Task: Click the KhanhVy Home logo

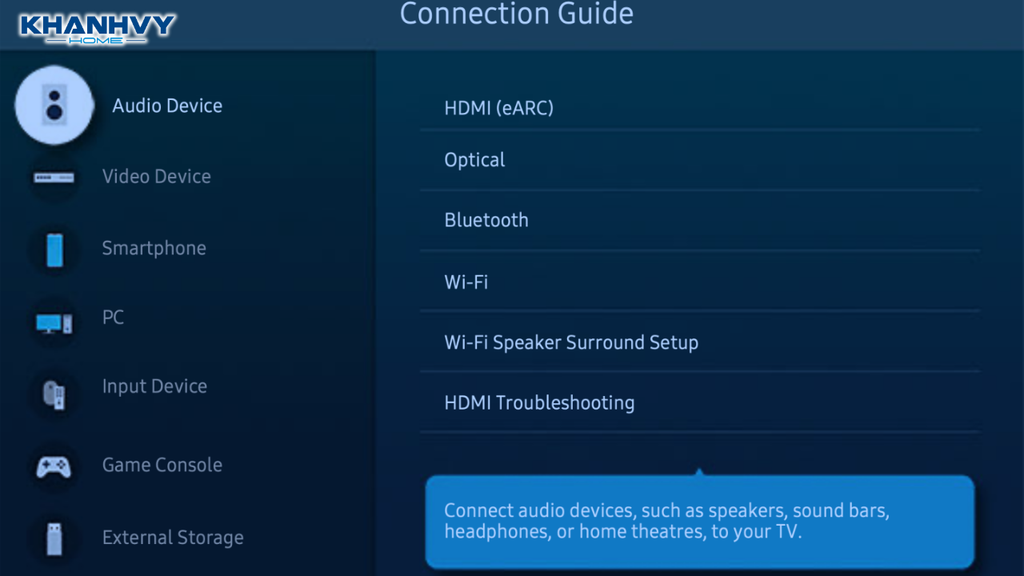Action: coord(96,27)
